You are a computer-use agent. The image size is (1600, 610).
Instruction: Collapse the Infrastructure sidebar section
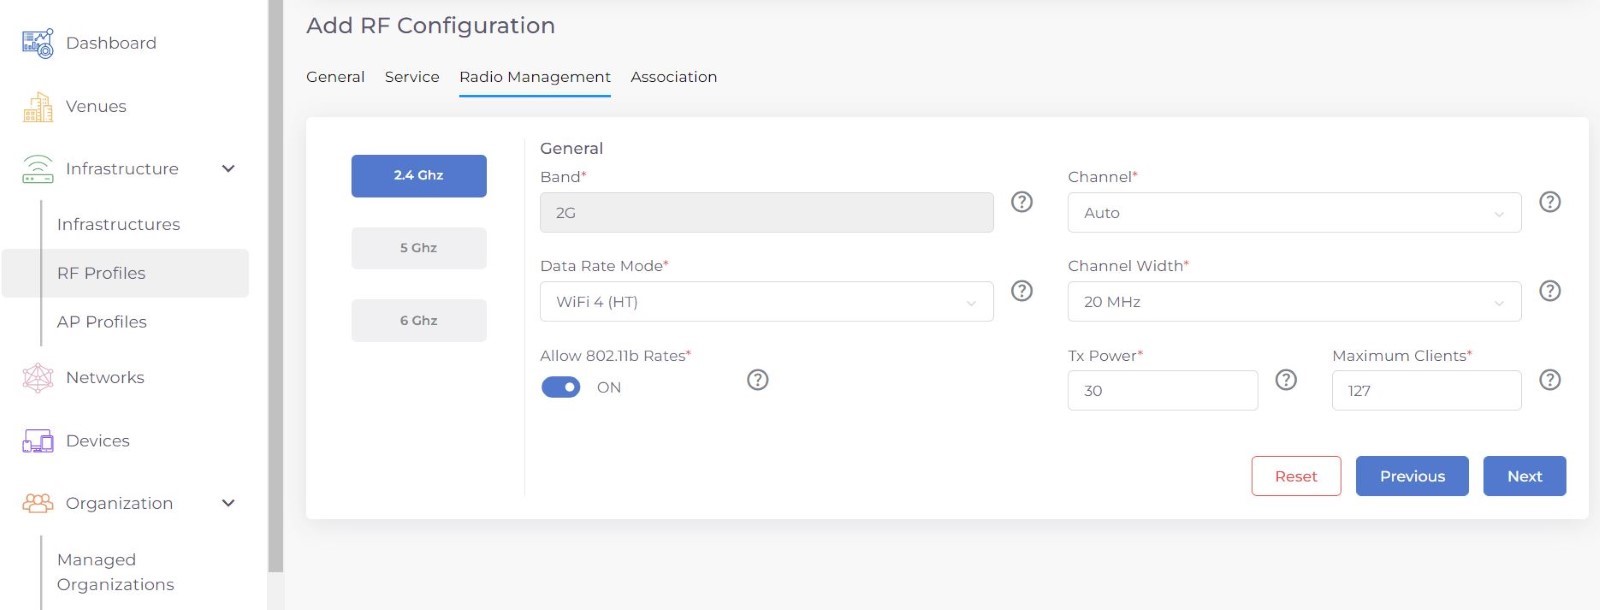[228, 169]
